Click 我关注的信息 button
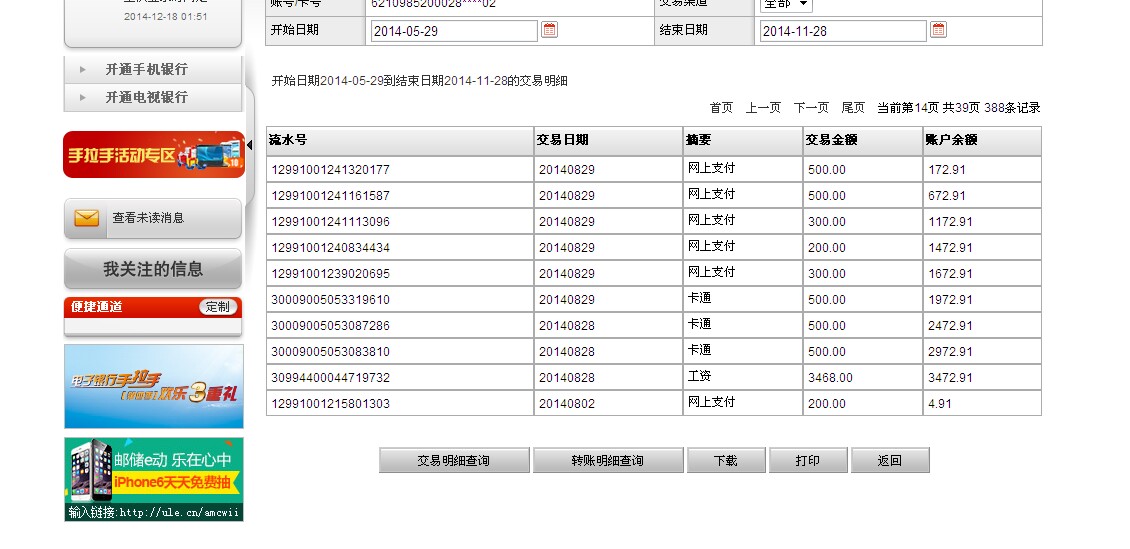The height and width of the screenshot is (549, 1130). tap(153, 269)
